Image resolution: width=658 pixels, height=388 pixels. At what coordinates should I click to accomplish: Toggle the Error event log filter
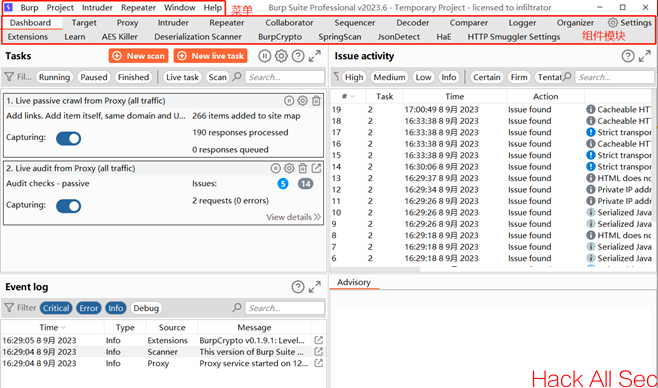click(x=89, y=308)
